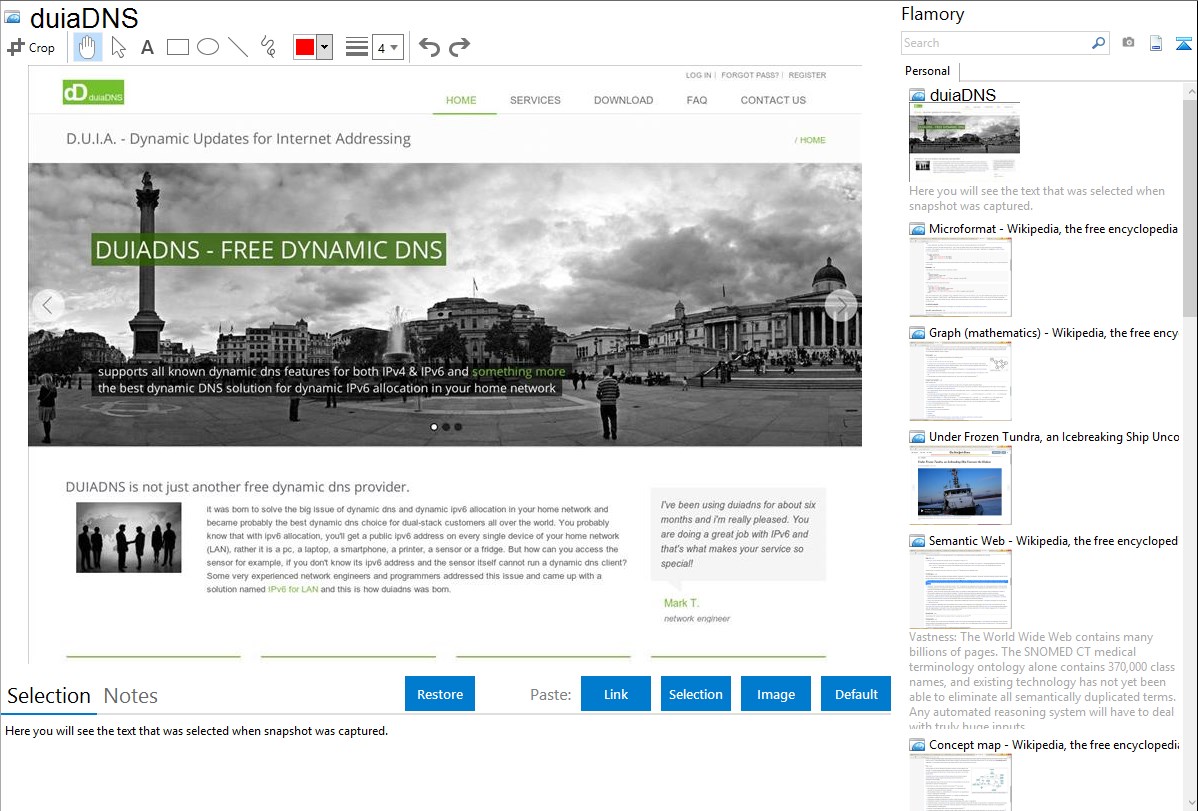Click the Semantic Web title text

(1053, 540)
